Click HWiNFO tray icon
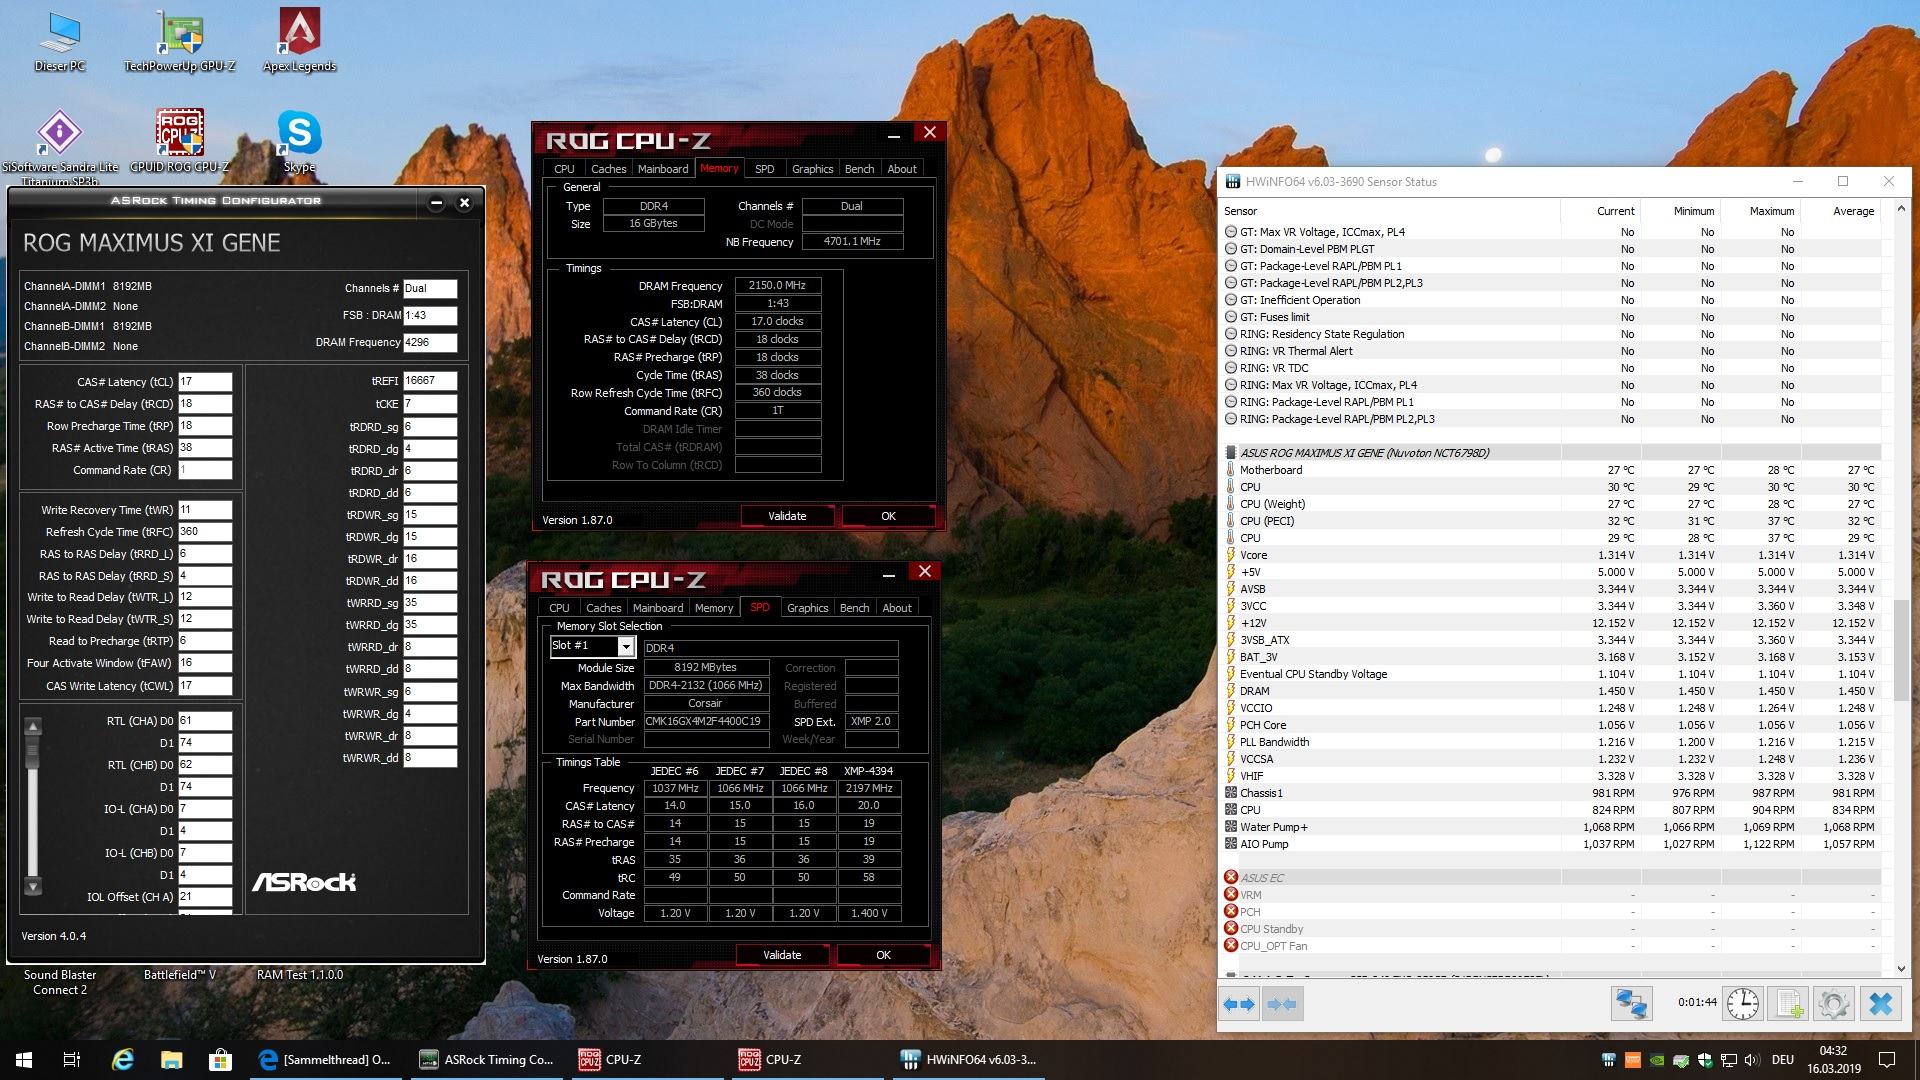This screenshot has width=1920, height=1080. 1608,1060
